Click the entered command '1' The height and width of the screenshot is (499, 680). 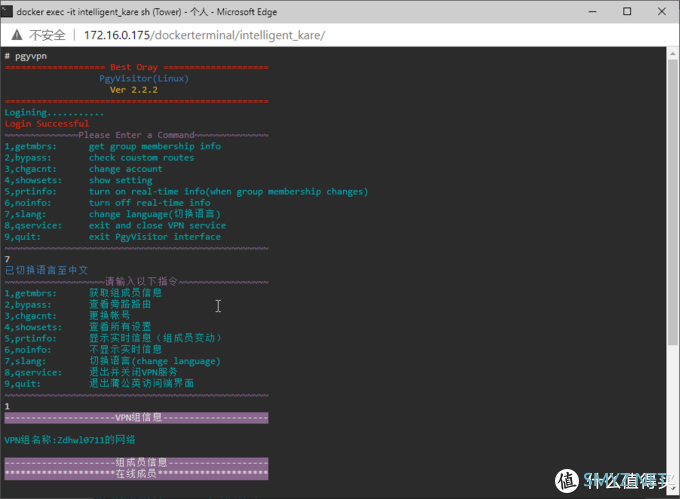[7, 406]
